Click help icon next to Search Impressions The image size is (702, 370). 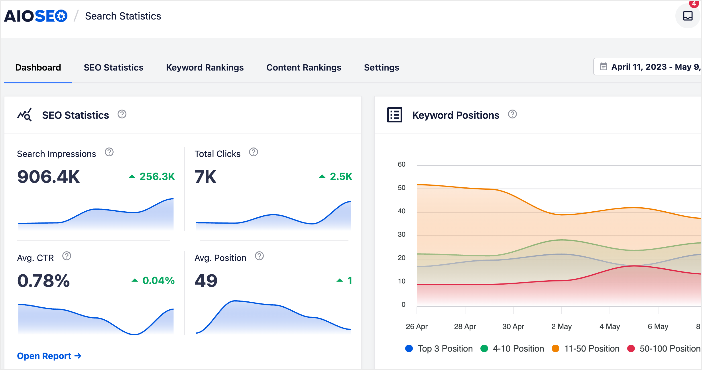pyautogui.click(x=109, y=152)
